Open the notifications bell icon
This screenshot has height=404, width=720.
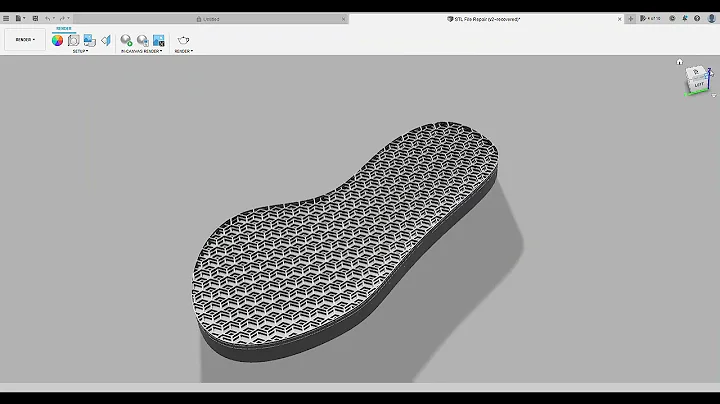685,18
